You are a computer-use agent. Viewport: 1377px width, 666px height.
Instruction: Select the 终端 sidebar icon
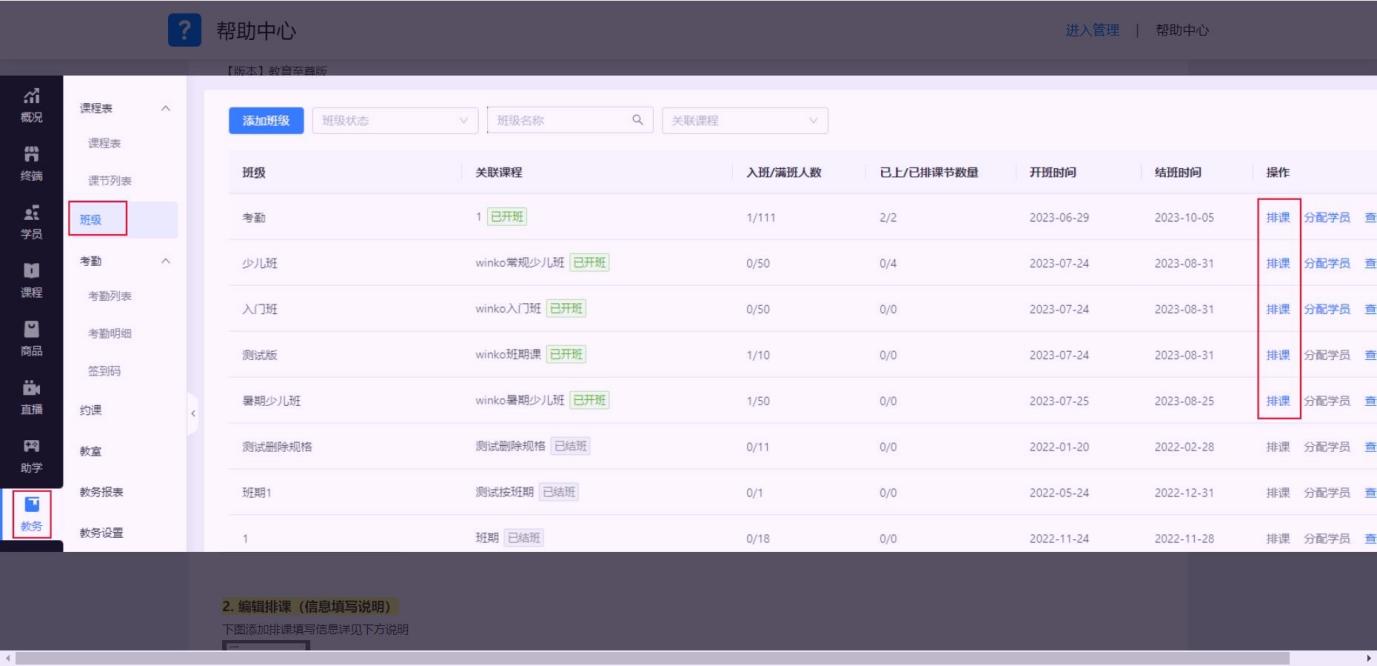[x=31, y=162]
